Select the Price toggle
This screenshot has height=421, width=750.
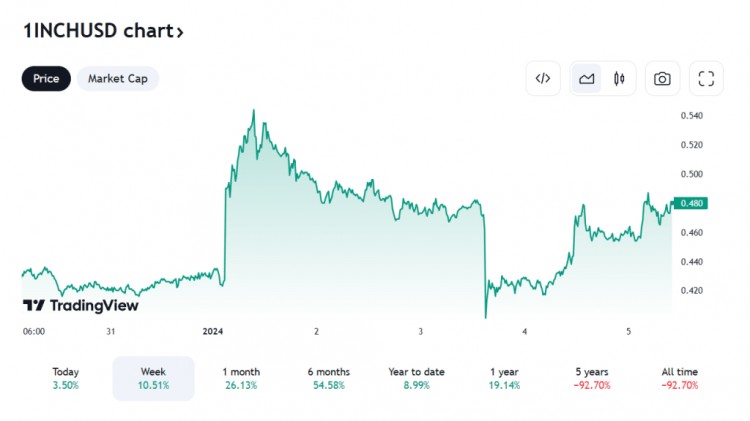(x=46, y=78)
